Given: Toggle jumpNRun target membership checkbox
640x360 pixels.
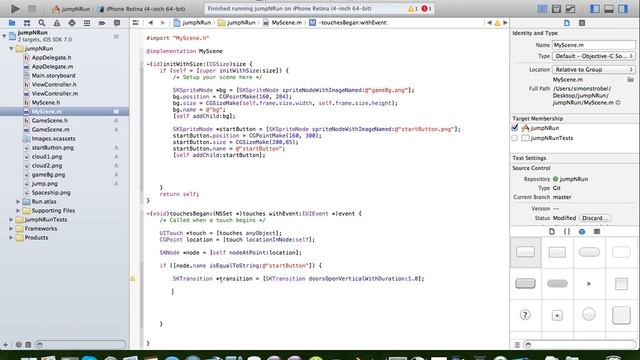Looking at the screenshot, I should click(x=515, y=128).
